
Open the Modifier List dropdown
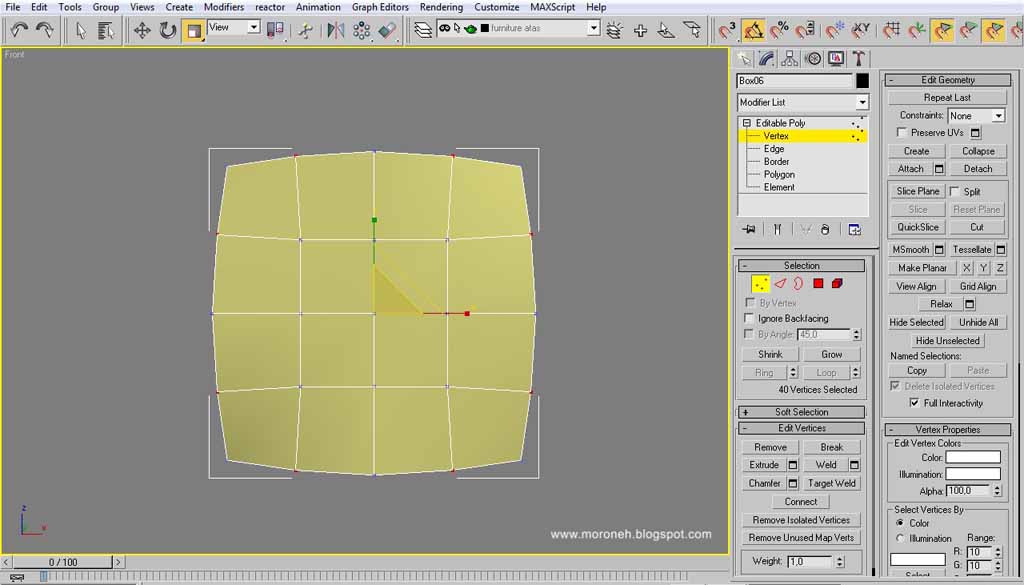[803, 103]
